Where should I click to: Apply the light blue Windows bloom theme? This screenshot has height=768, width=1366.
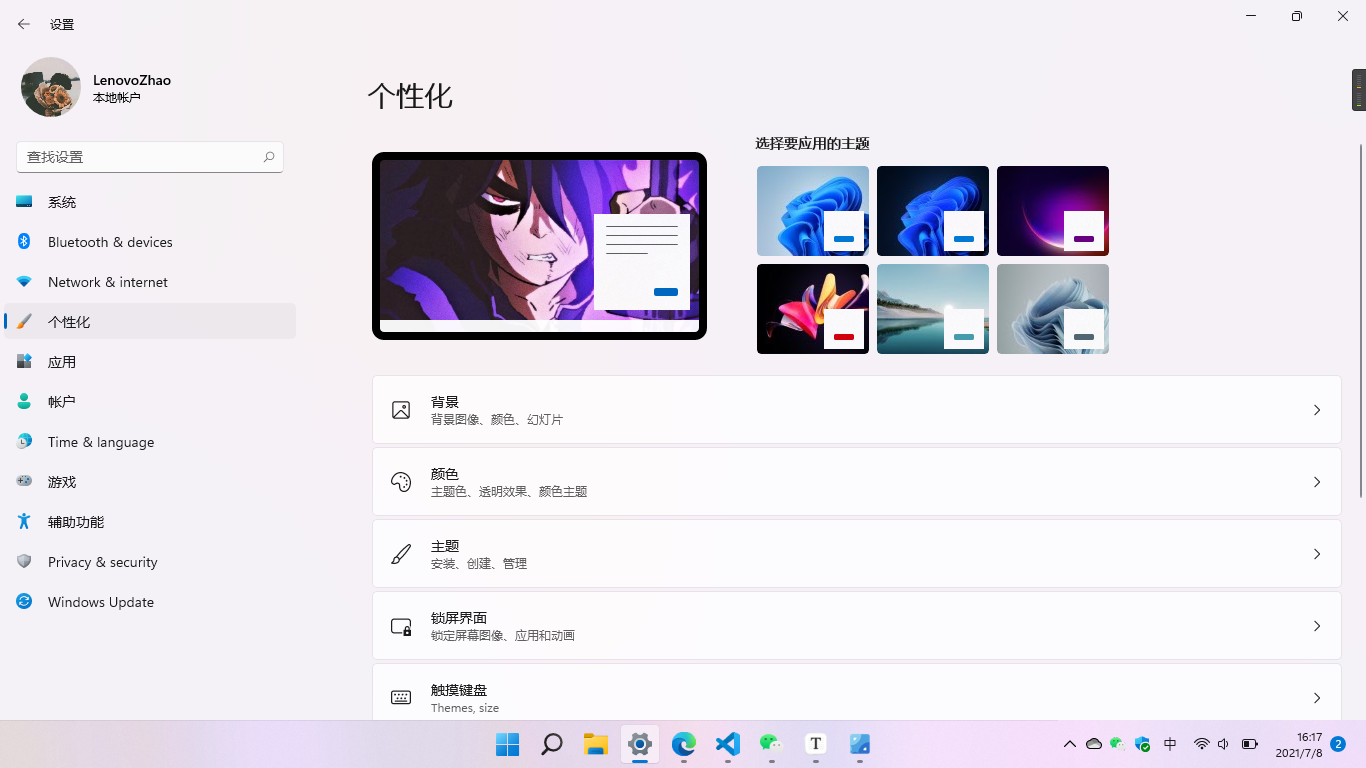pyautogui.click(x=813, y=211)
